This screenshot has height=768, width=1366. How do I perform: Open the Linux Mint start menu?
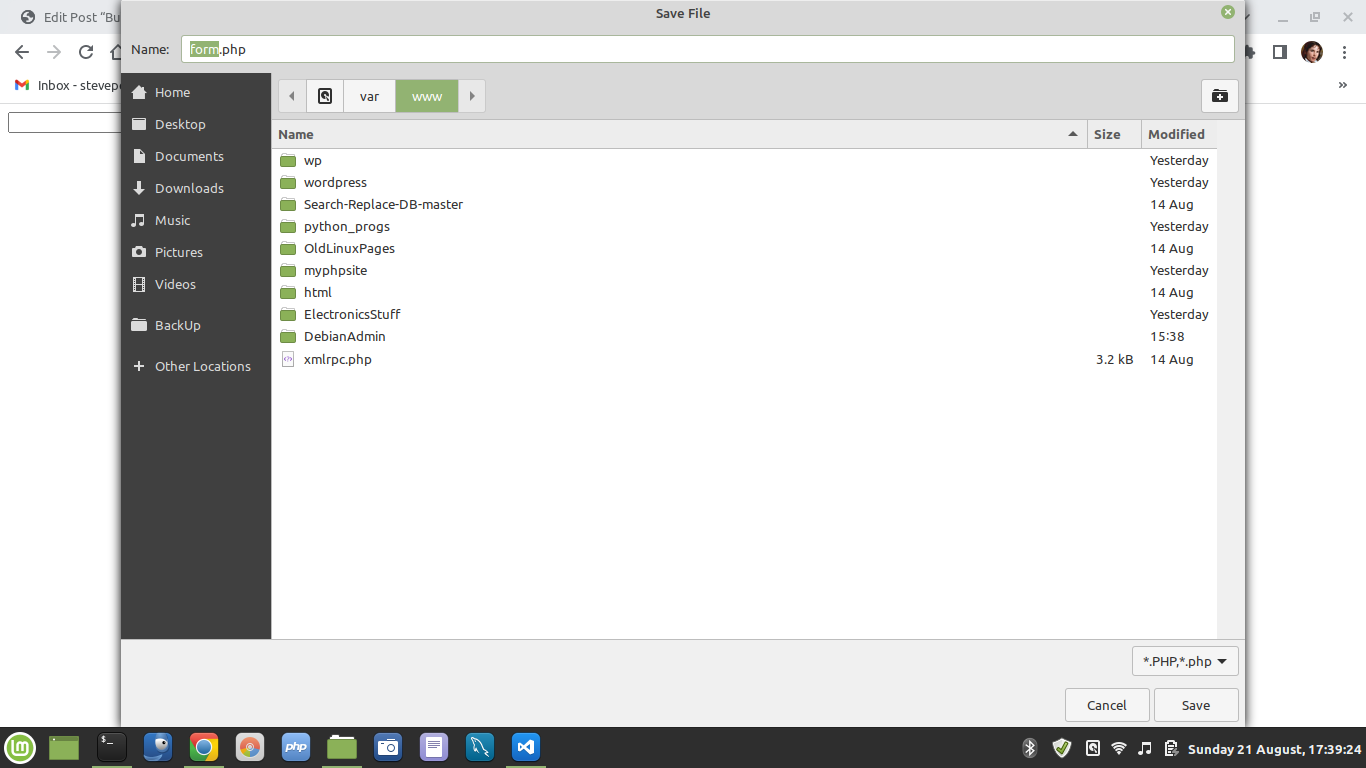coord(20,747)
